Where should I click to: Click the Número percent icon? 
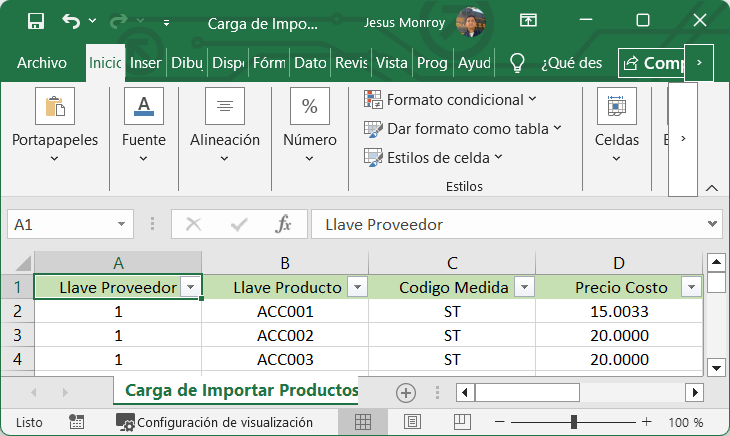coord(310,106)
